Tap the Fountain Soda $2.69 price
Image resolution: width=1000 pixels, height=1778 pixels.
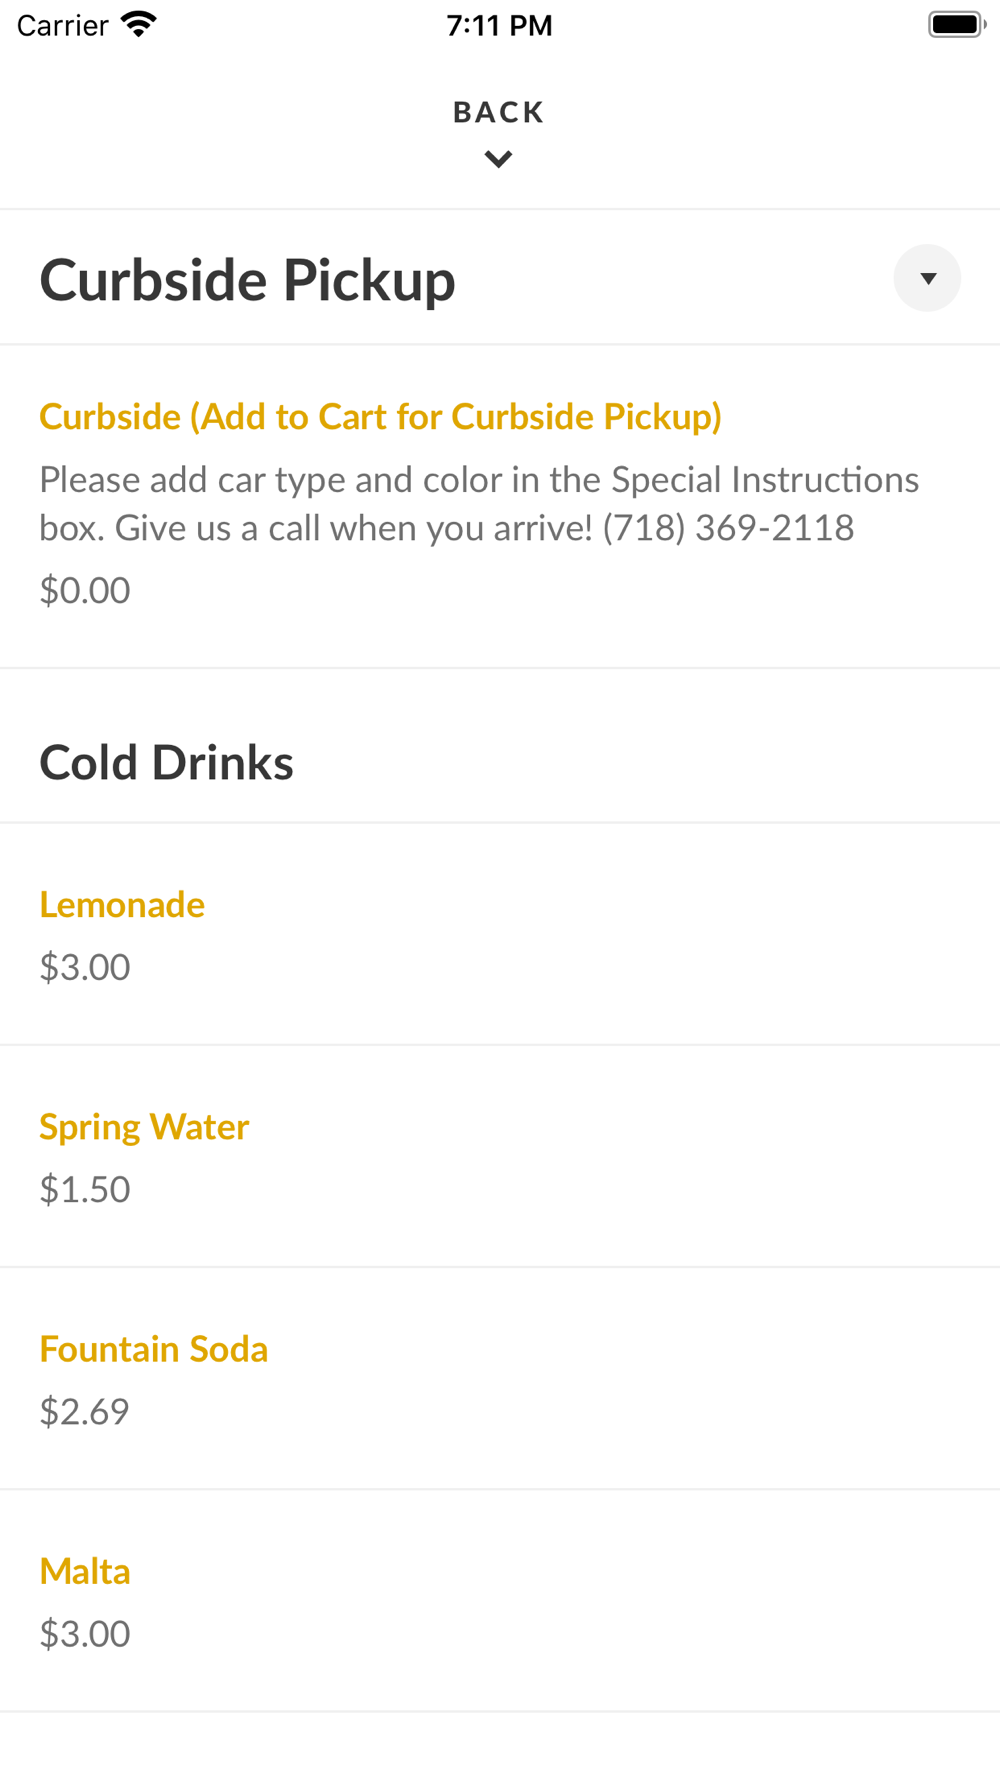tap(85, 1412)
